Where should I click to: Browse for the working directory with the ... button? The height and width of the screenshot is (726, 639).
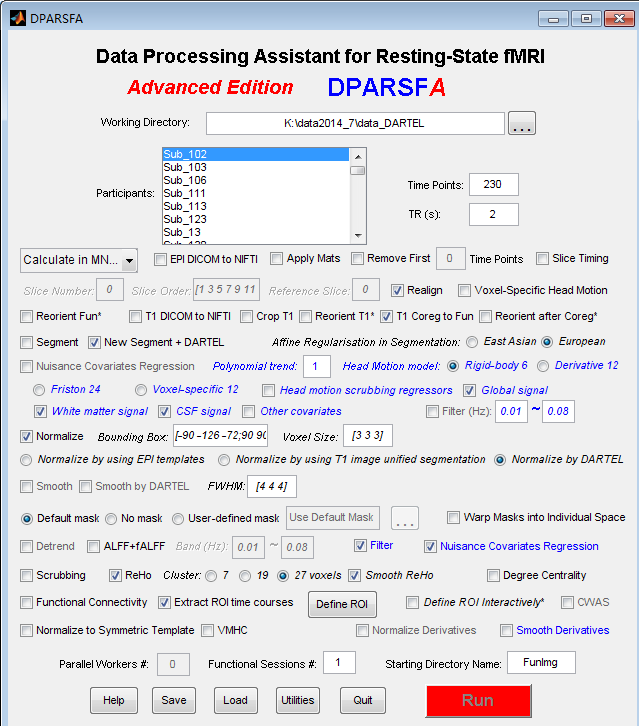(522, 123)
